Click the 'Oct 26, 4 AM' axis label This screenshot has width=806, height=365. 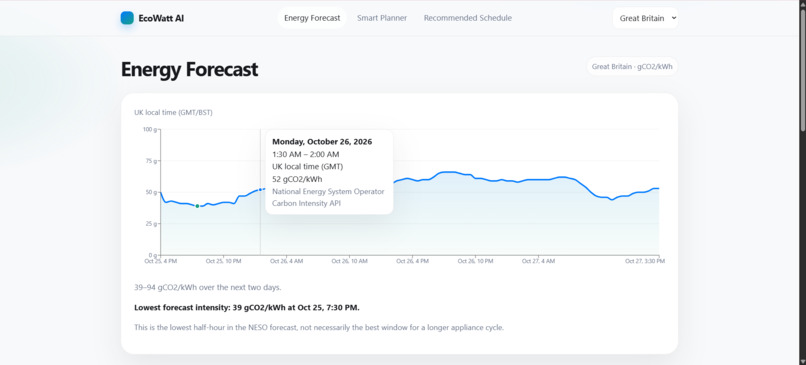(286, 261)
